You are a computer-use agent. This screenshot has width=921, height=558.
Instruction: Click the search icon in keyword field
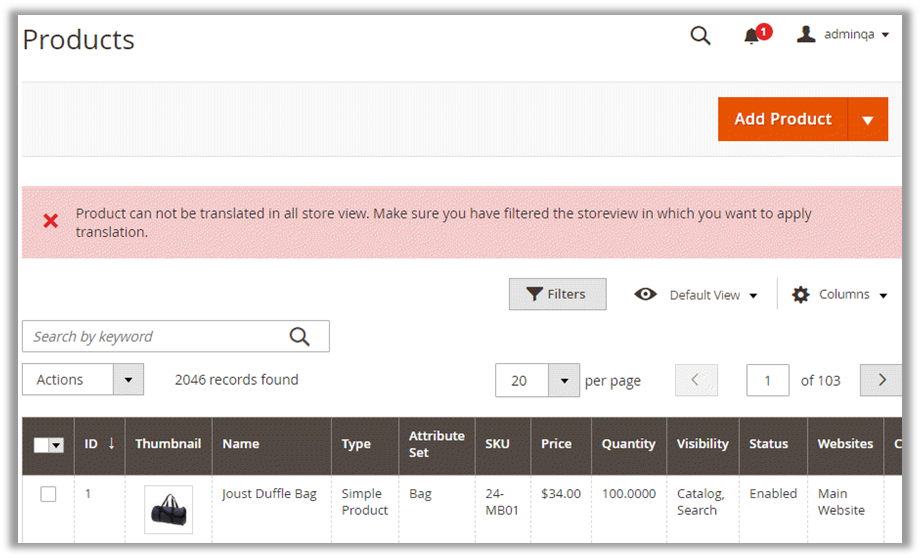tap(299, 337)
